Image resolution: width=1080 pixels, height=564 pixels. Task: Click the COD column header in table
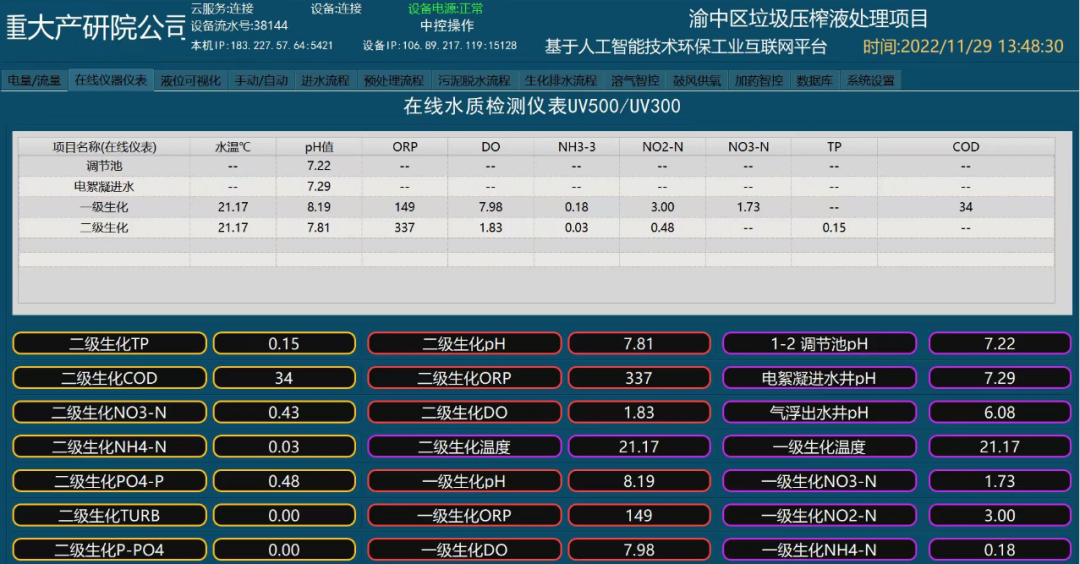tap(965, 147)
